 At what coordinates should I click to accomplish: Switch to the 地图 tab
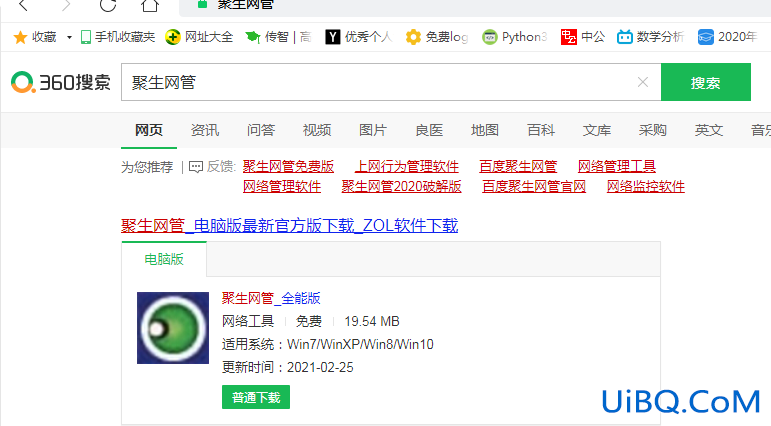click(485, 130)
